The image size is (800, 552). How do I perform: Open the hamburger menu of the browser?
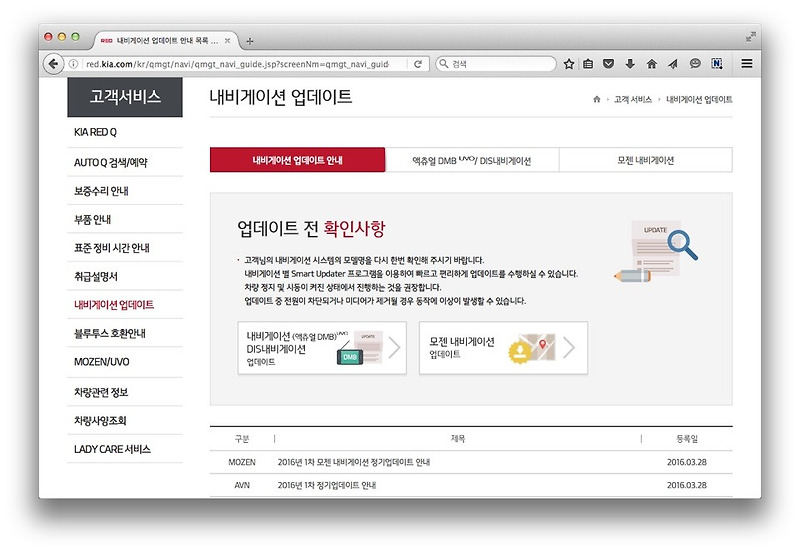pyautogui.click(x=747, y=63)
